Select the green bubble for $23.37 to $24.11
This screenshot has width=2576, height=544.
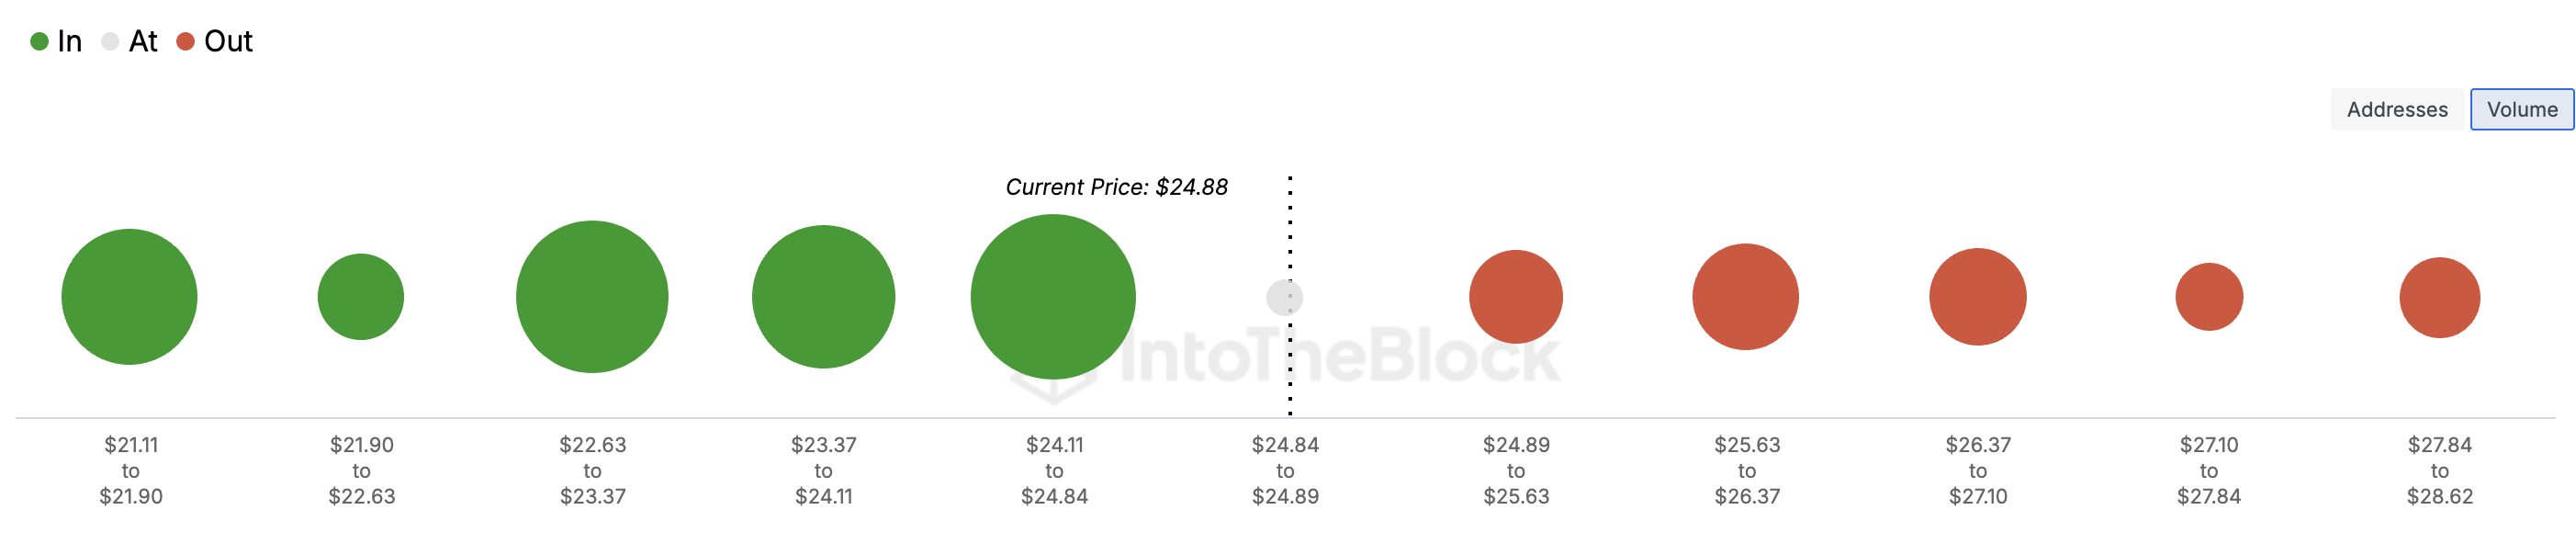pos(823,297)
